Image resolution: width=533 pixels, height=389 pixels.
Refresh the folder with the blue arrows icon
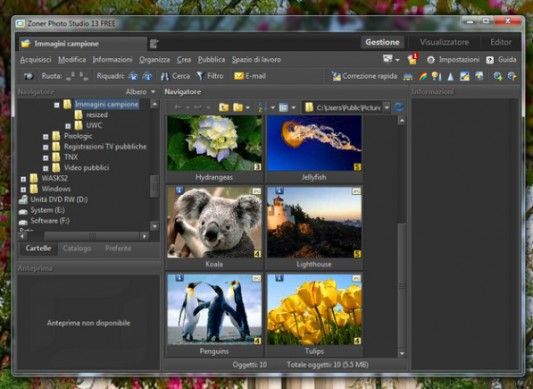[399, 107]
